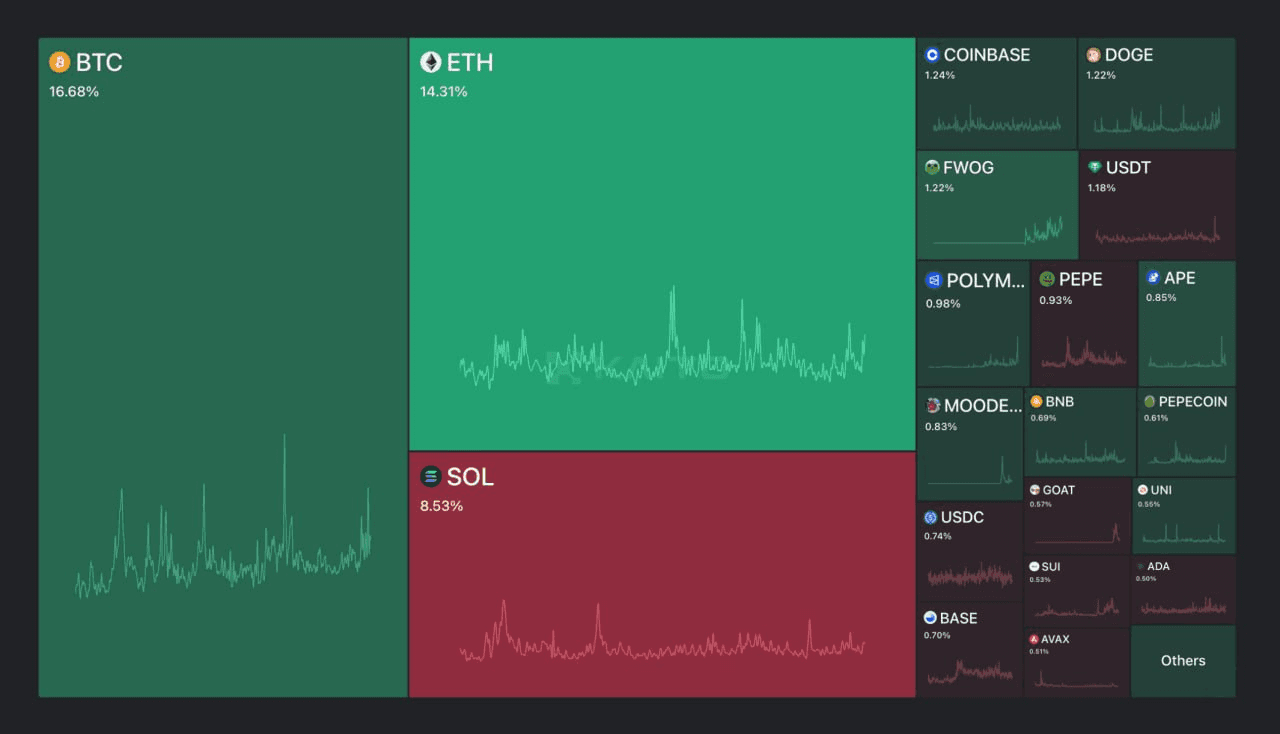This screenshot has height=734, width=1280.
Task: Click the FWOG label
Action: point(968,167)
